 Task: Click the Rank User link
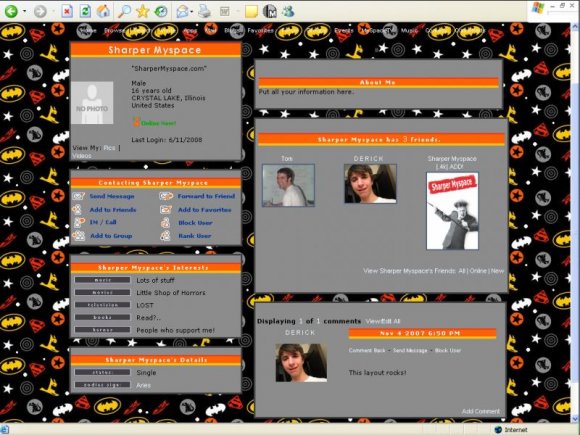(x=195, y=236)
